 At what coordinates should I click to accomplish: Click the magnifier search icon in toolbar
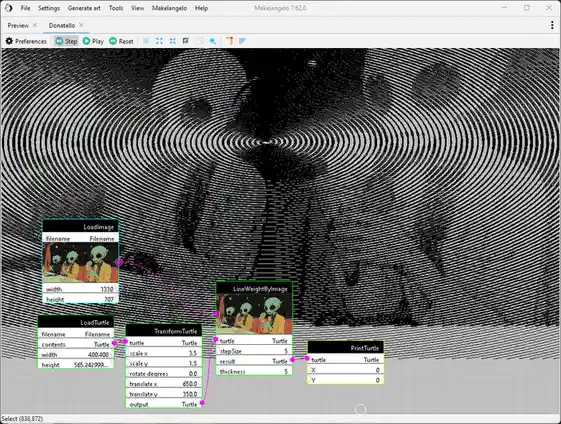[213, 41]
